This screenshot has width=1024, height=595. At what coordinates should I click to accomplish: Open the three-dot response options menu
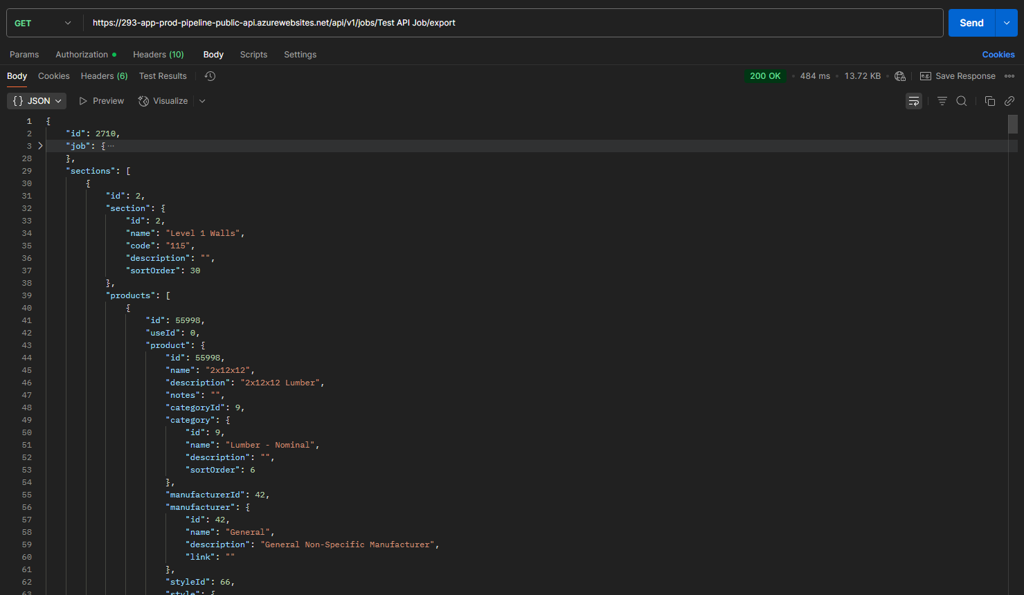1009,76
